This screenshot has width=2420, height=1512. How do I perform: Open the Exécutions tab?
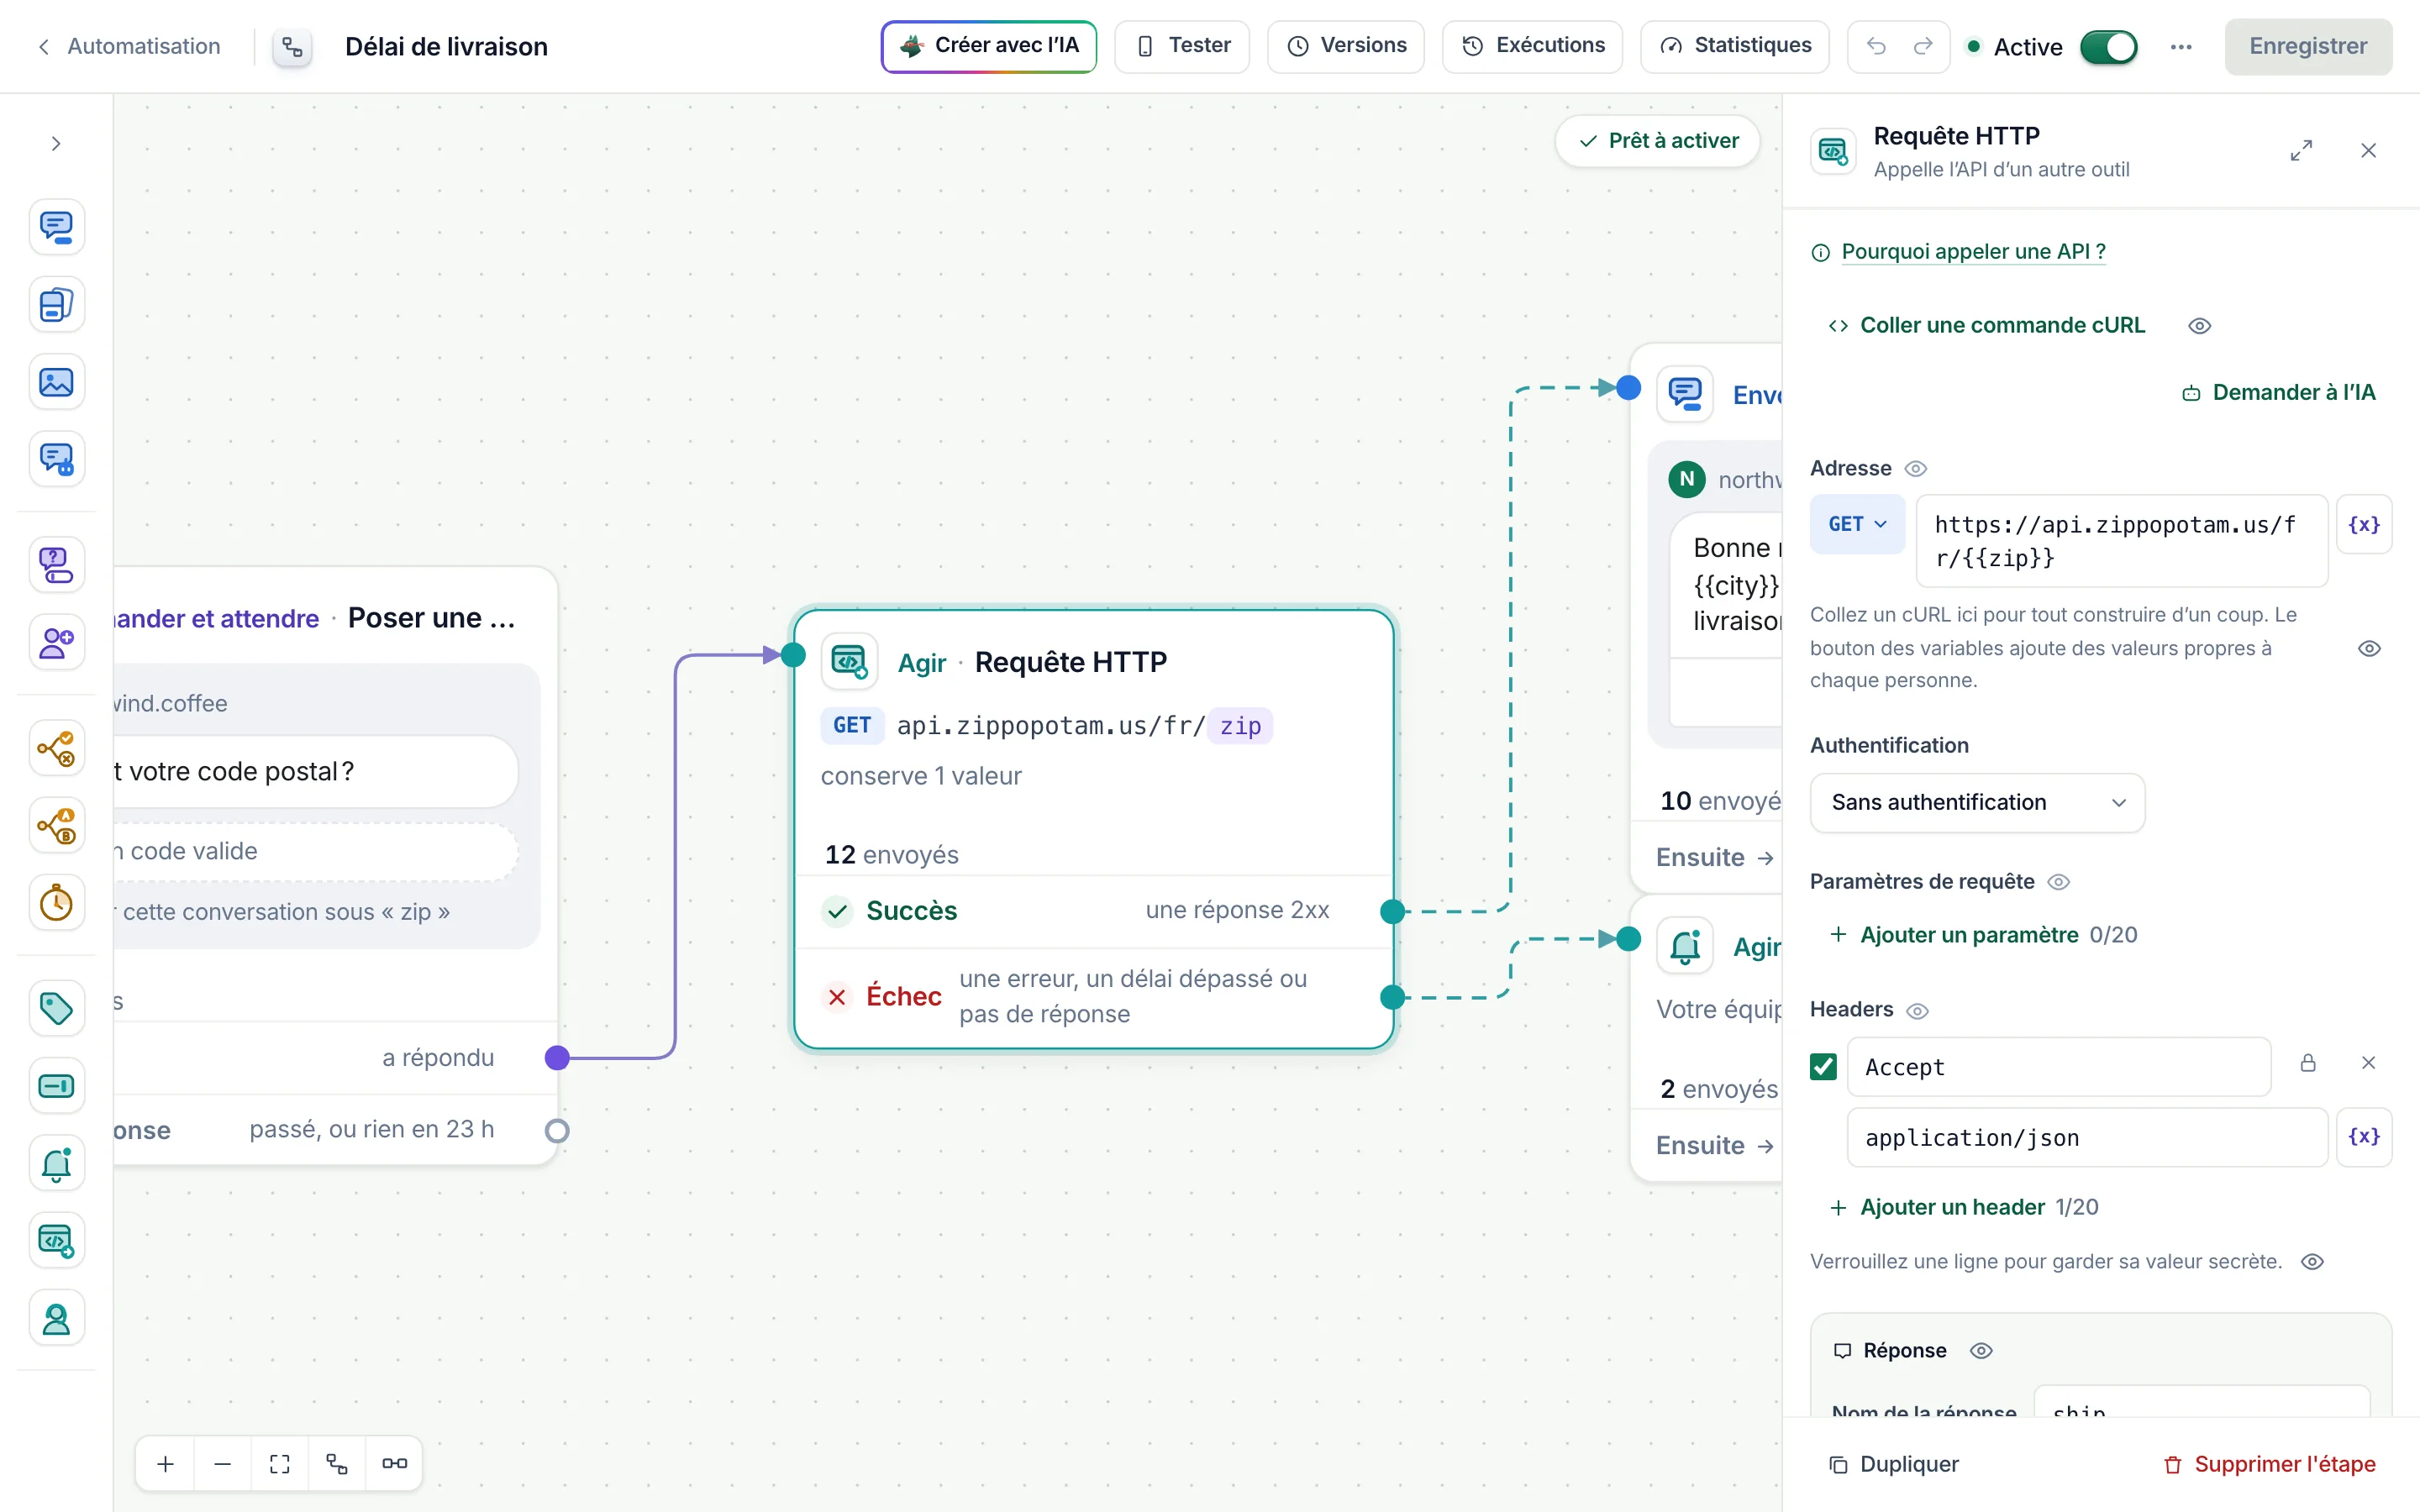coord(1532,46)
